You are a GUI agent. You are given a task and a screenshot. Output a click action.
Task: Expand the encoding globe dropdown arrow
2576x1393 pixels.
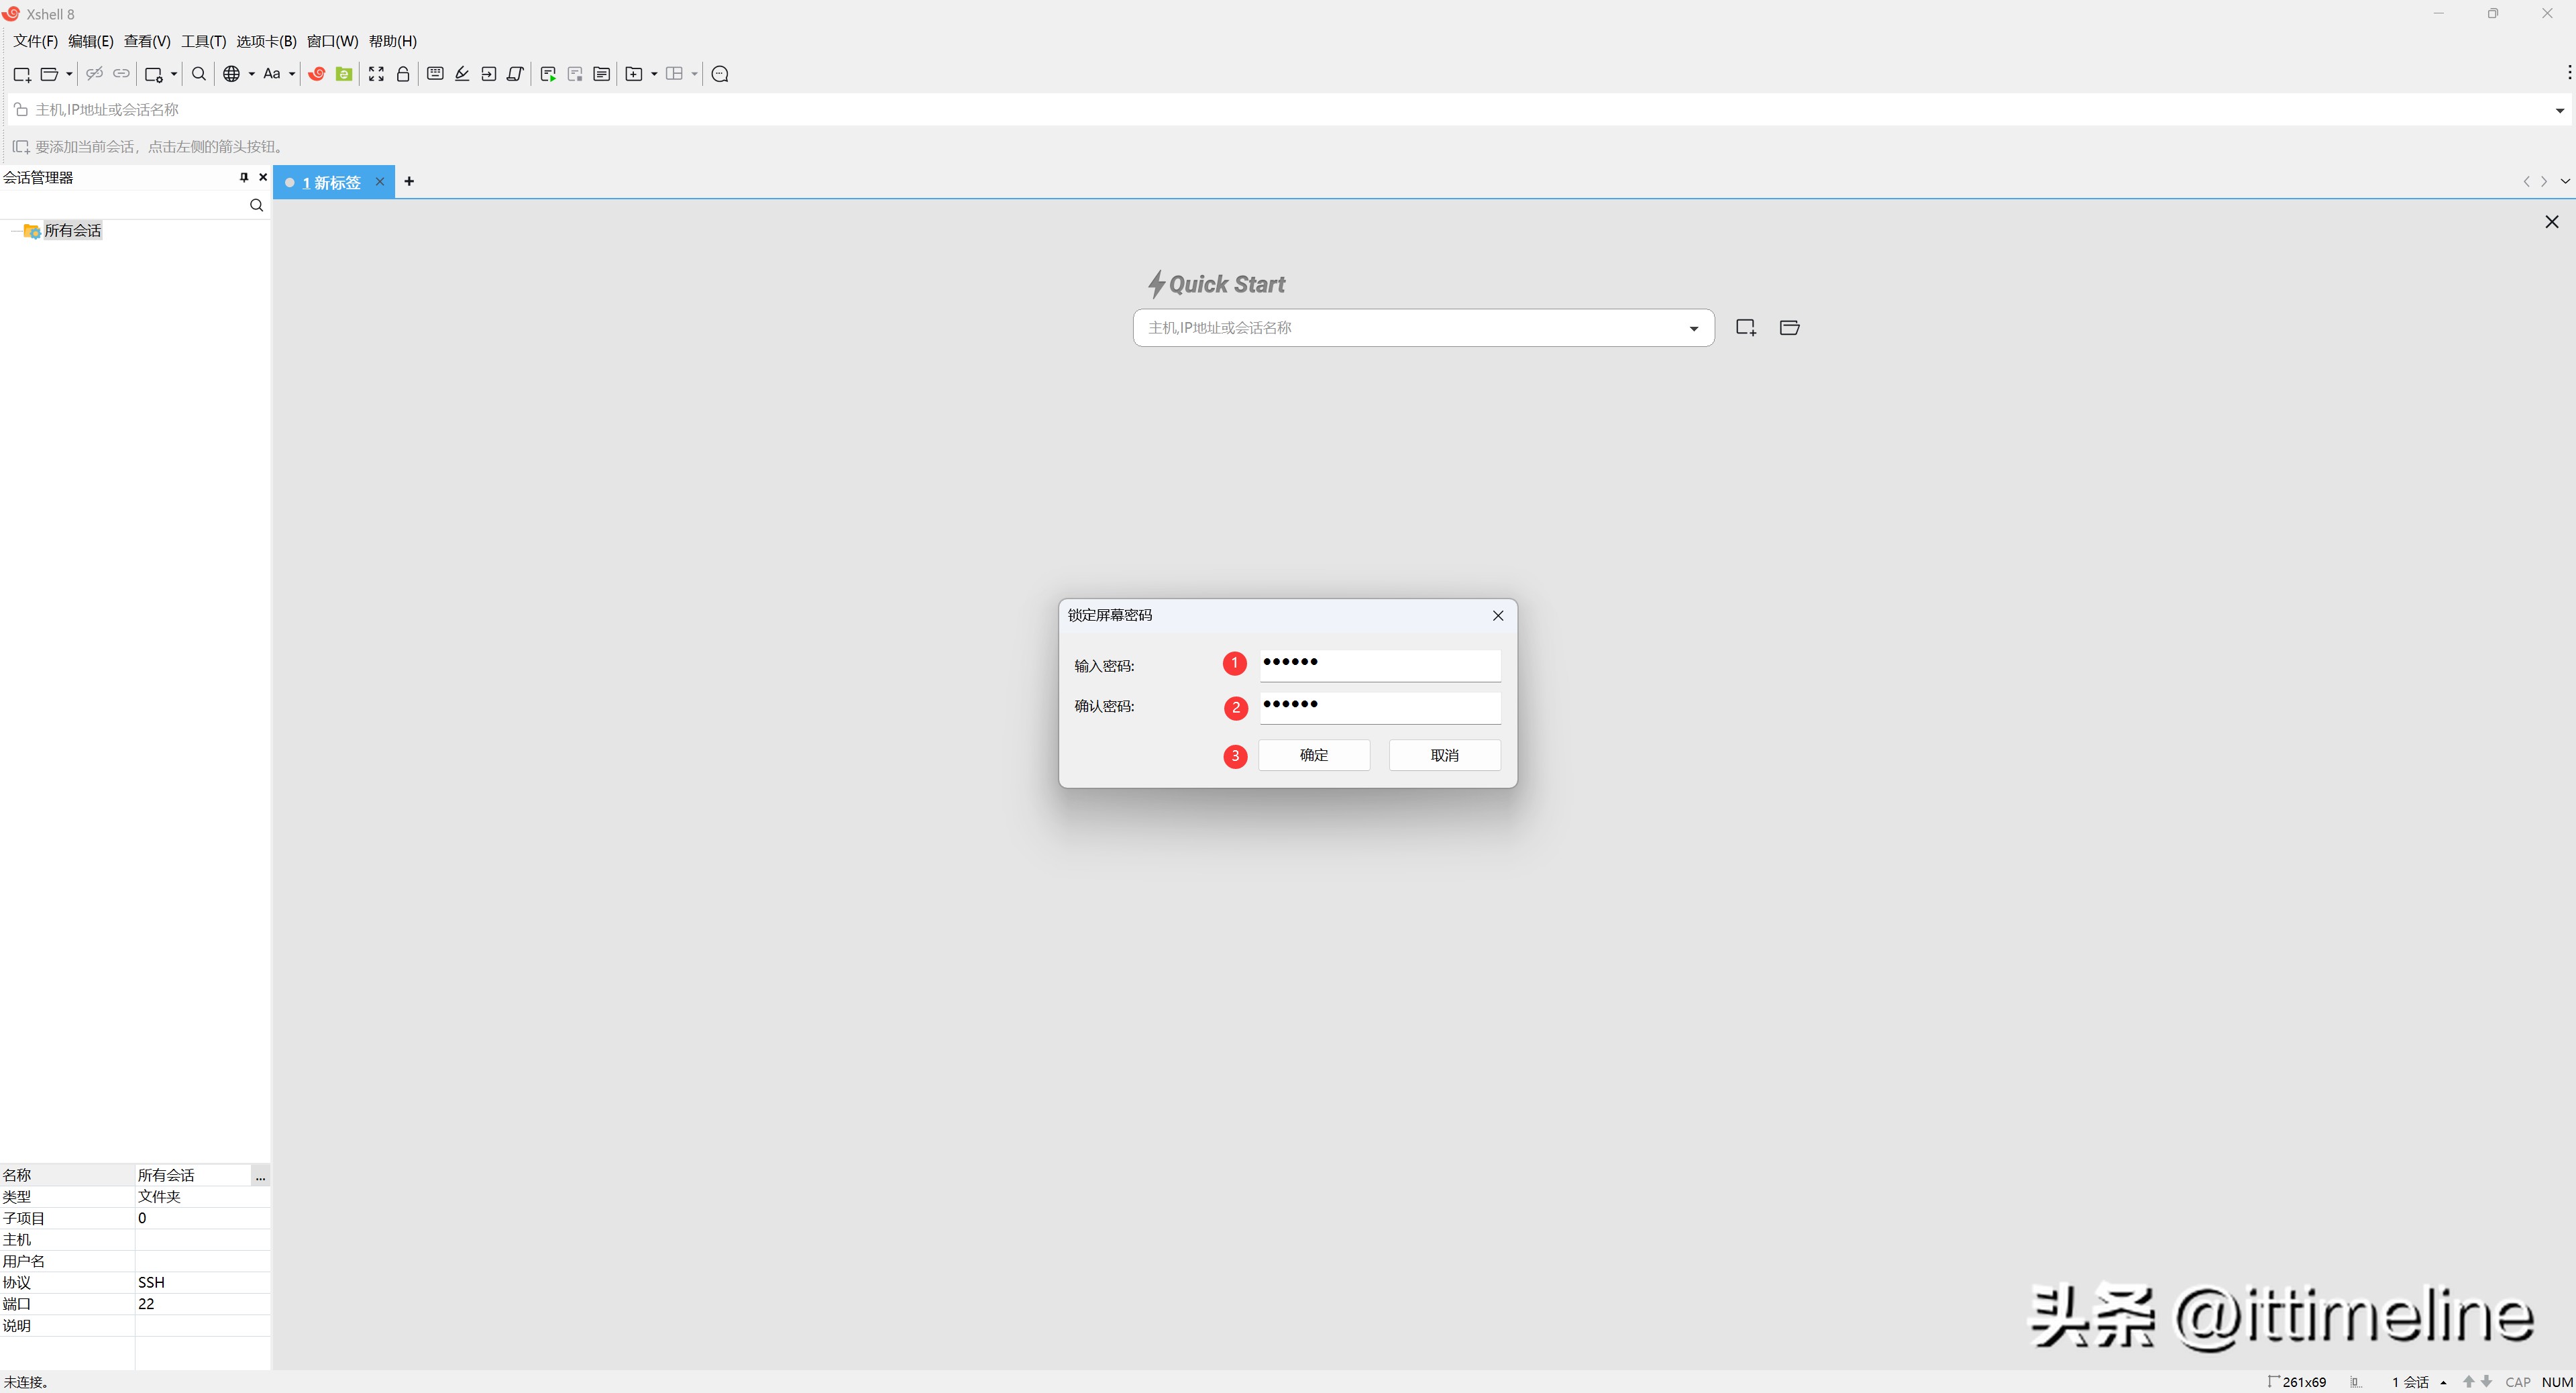[x=252, y=74]
